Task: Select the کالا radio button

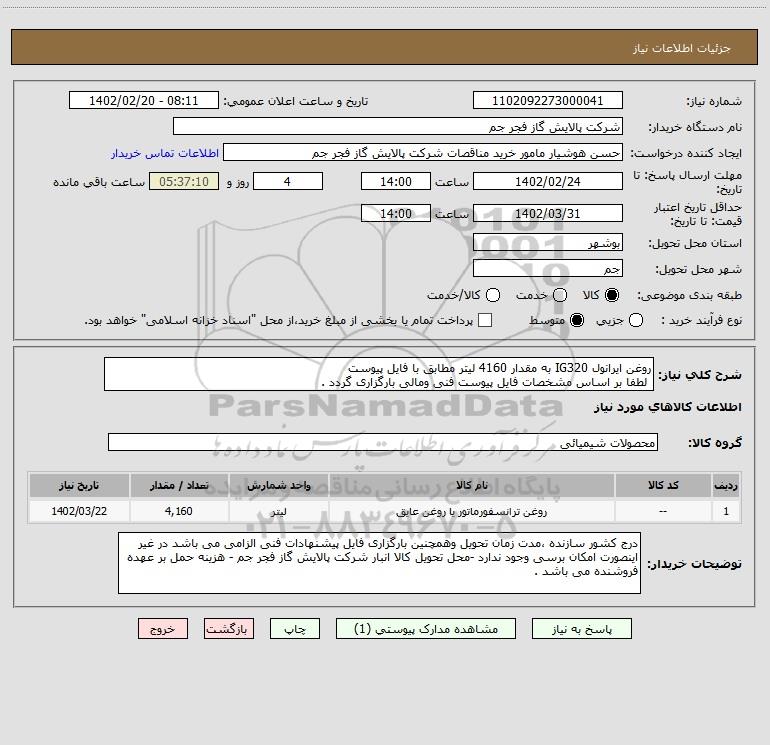Action: (612, 295)
